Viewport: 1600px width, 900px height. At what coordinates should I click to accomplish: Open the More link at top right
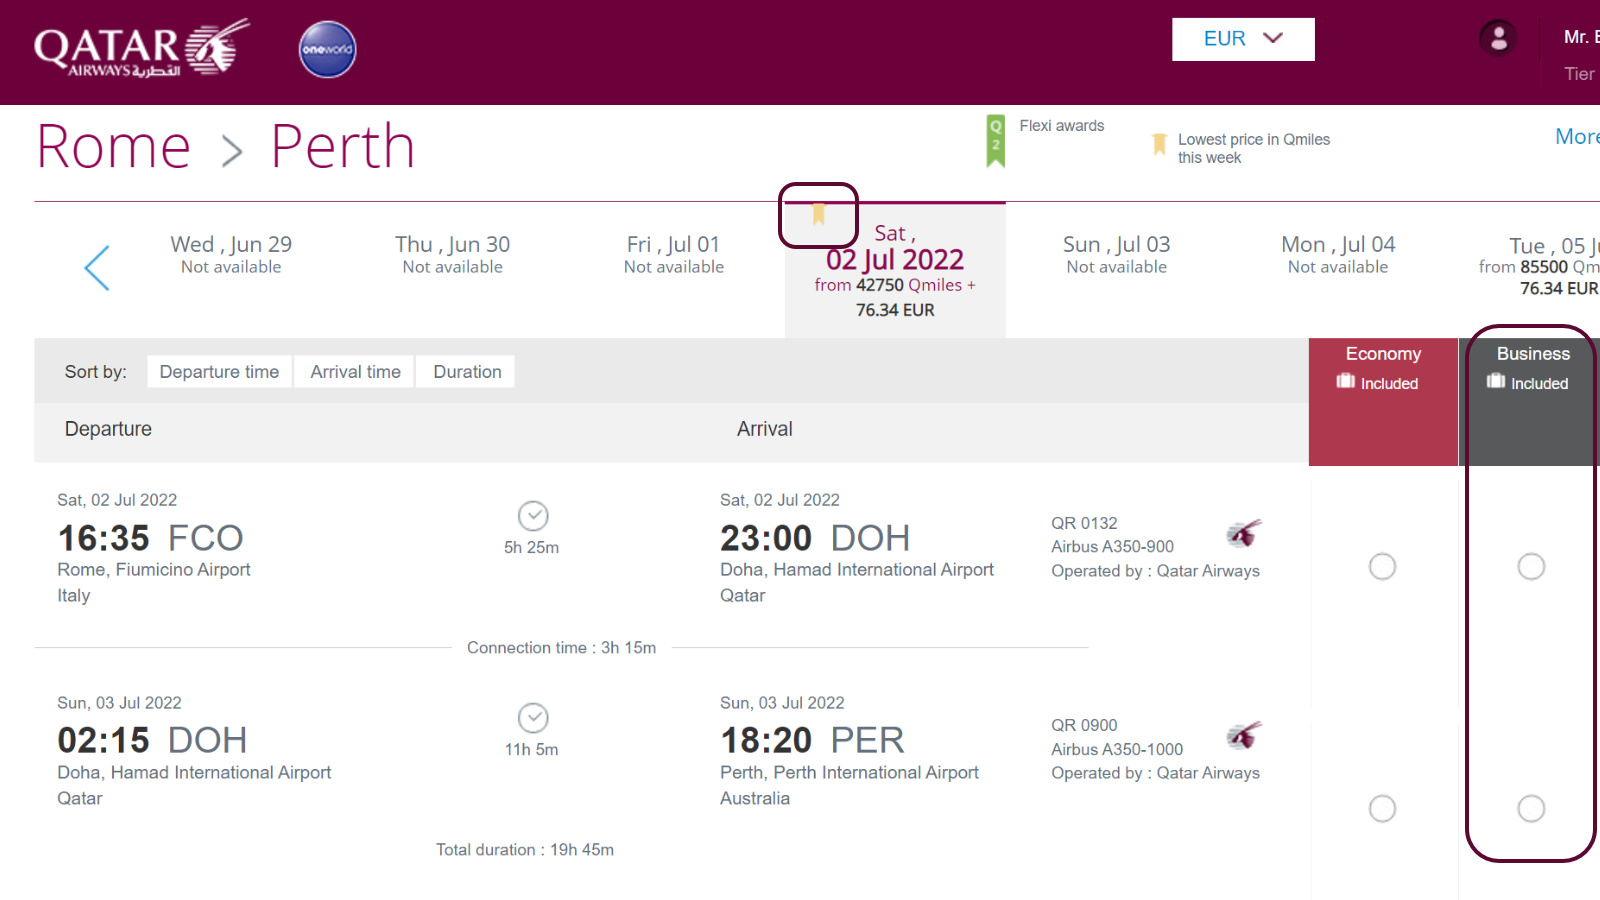(x=1577, y=137)
